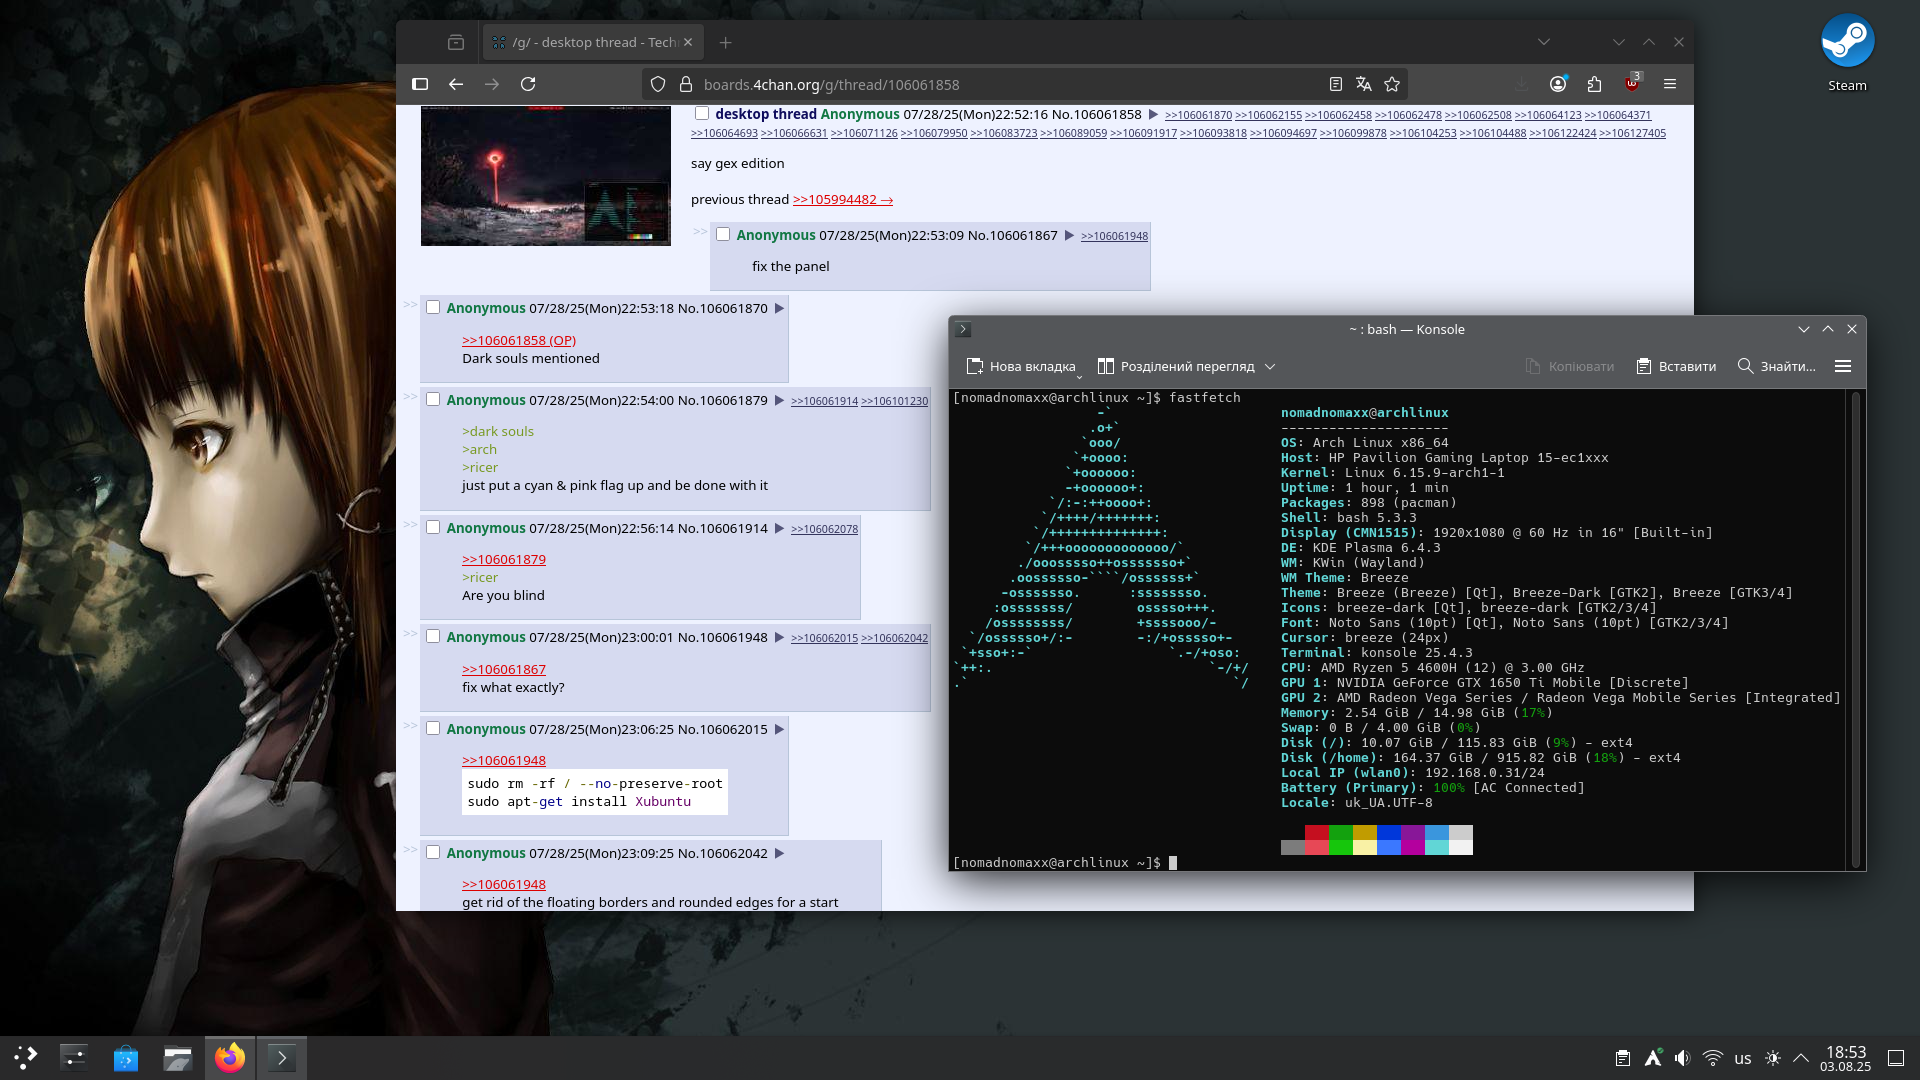Expand show hidden tray icons arrow

[1801, 1058]
